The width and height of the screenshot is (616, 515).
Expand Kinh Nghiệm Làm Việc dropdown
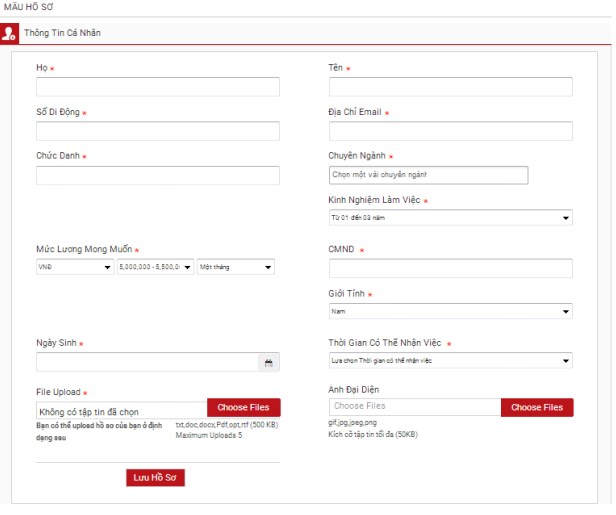click(450, 218)
